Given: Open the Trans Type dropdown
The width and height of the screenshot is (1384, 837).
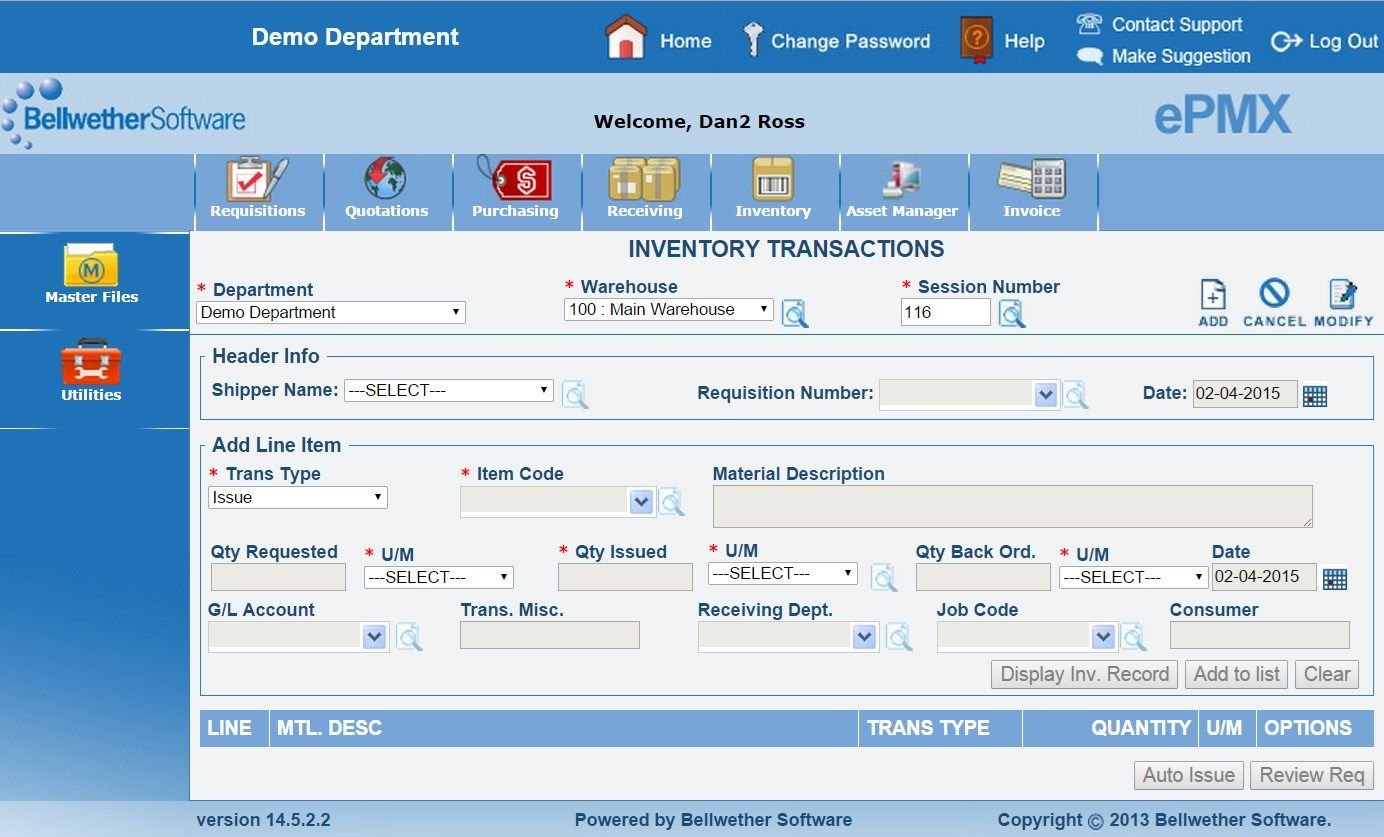Looking at the screenshot, I should point(298,498).
